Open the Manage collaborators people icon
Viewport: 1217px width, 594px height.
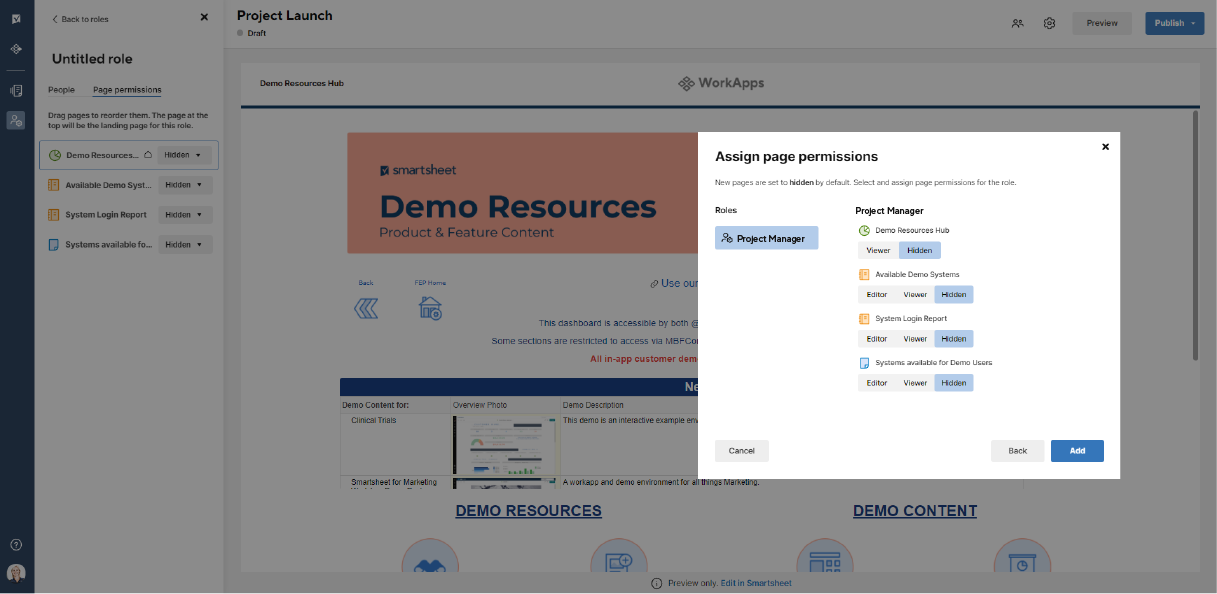[x=1017, y=22]
